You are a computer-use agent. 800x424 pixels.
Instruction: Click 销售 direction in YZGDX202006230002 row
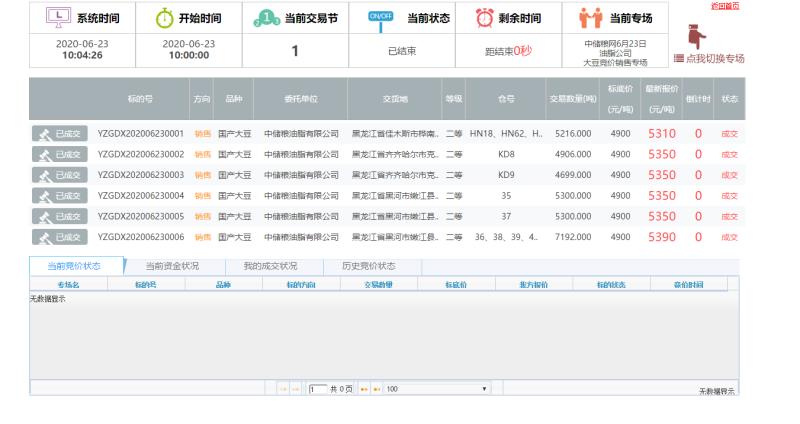203,155
